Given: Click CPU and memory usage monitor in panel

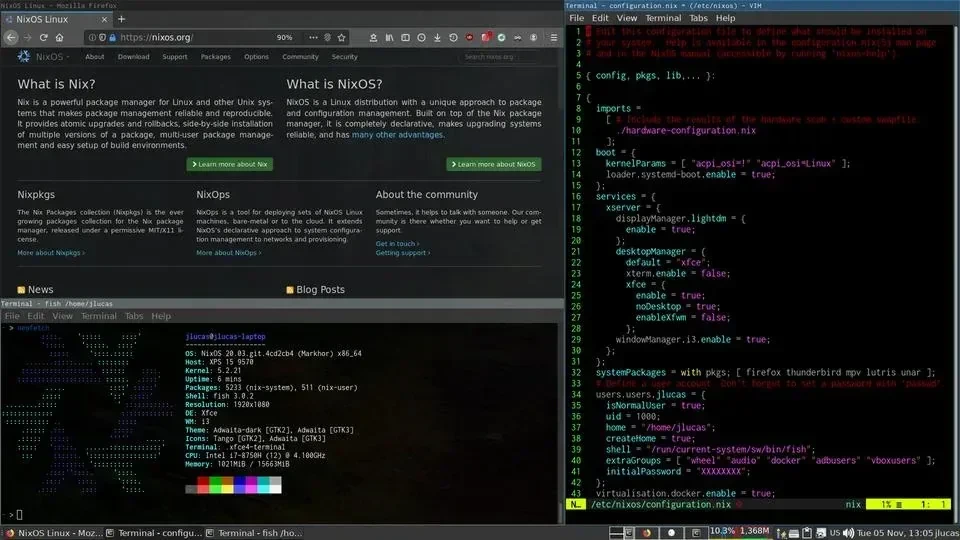Looking at the screenshot, I should (740, 531).
